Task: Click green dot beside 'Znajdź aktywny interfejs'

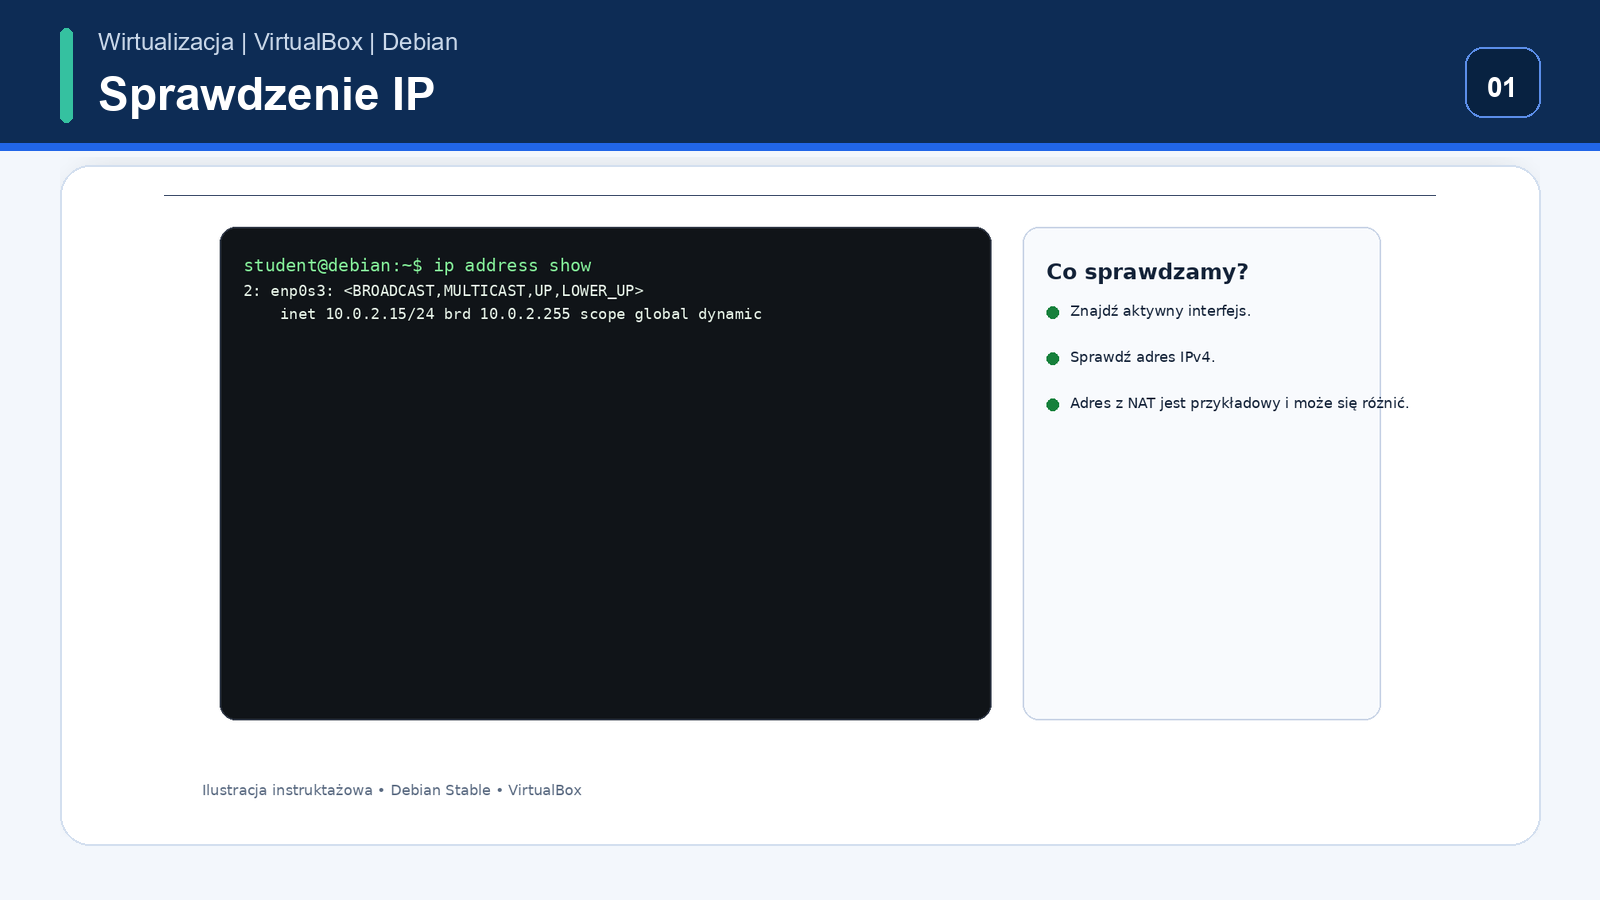Action: 1052,313
